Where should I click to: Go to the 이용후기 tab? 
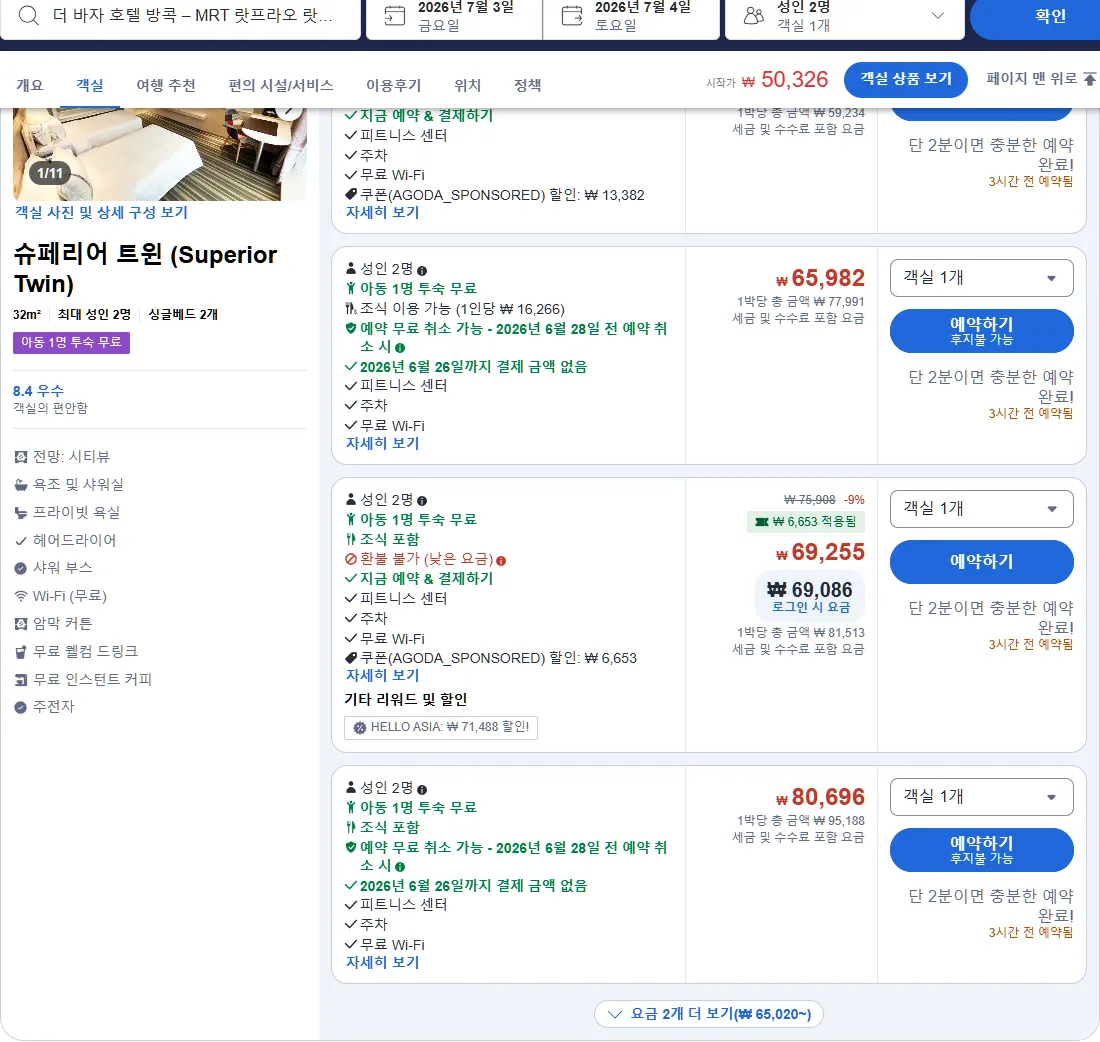[x=394, y=85]
